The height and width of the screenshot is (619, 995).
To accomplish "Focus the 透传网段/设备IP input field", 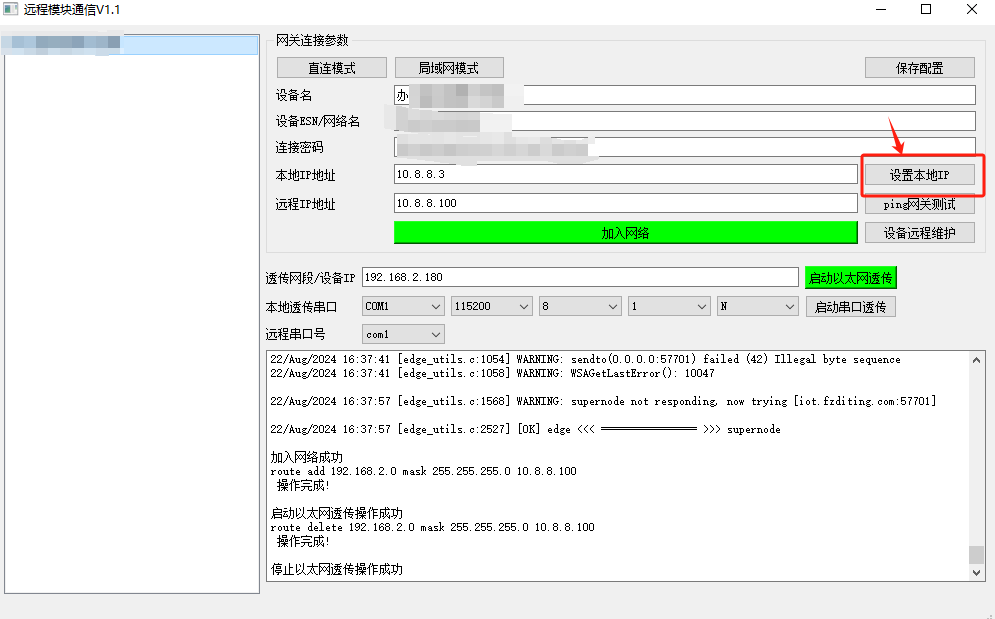I will (580, 278).
